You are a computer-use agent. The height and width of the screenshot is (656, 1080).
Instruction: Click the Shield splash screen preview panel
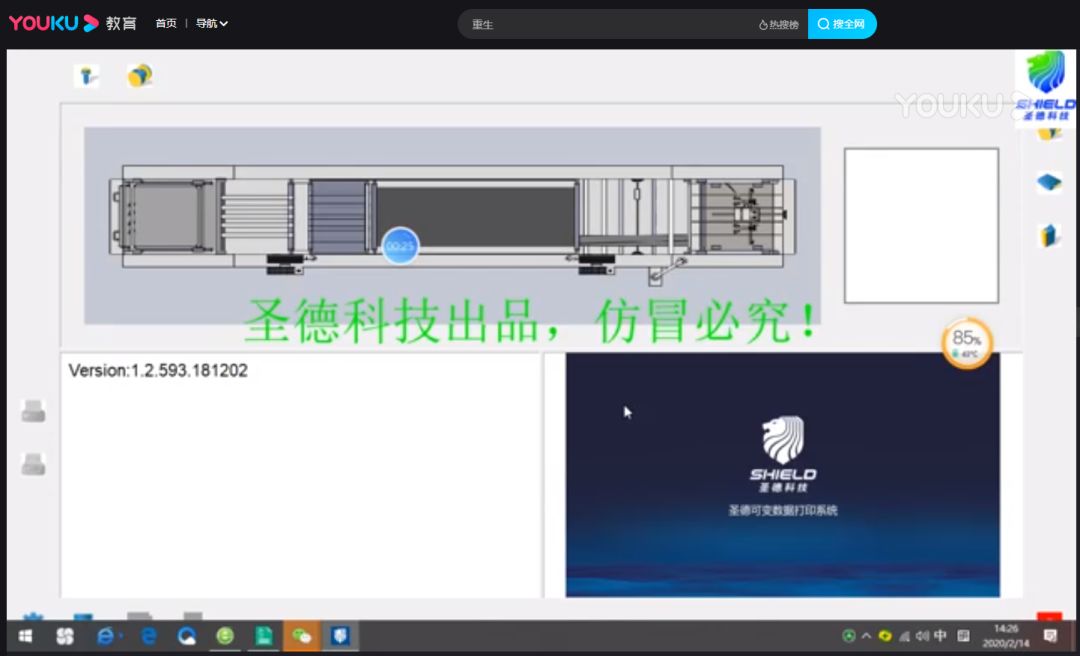click(x=782, y=475)
